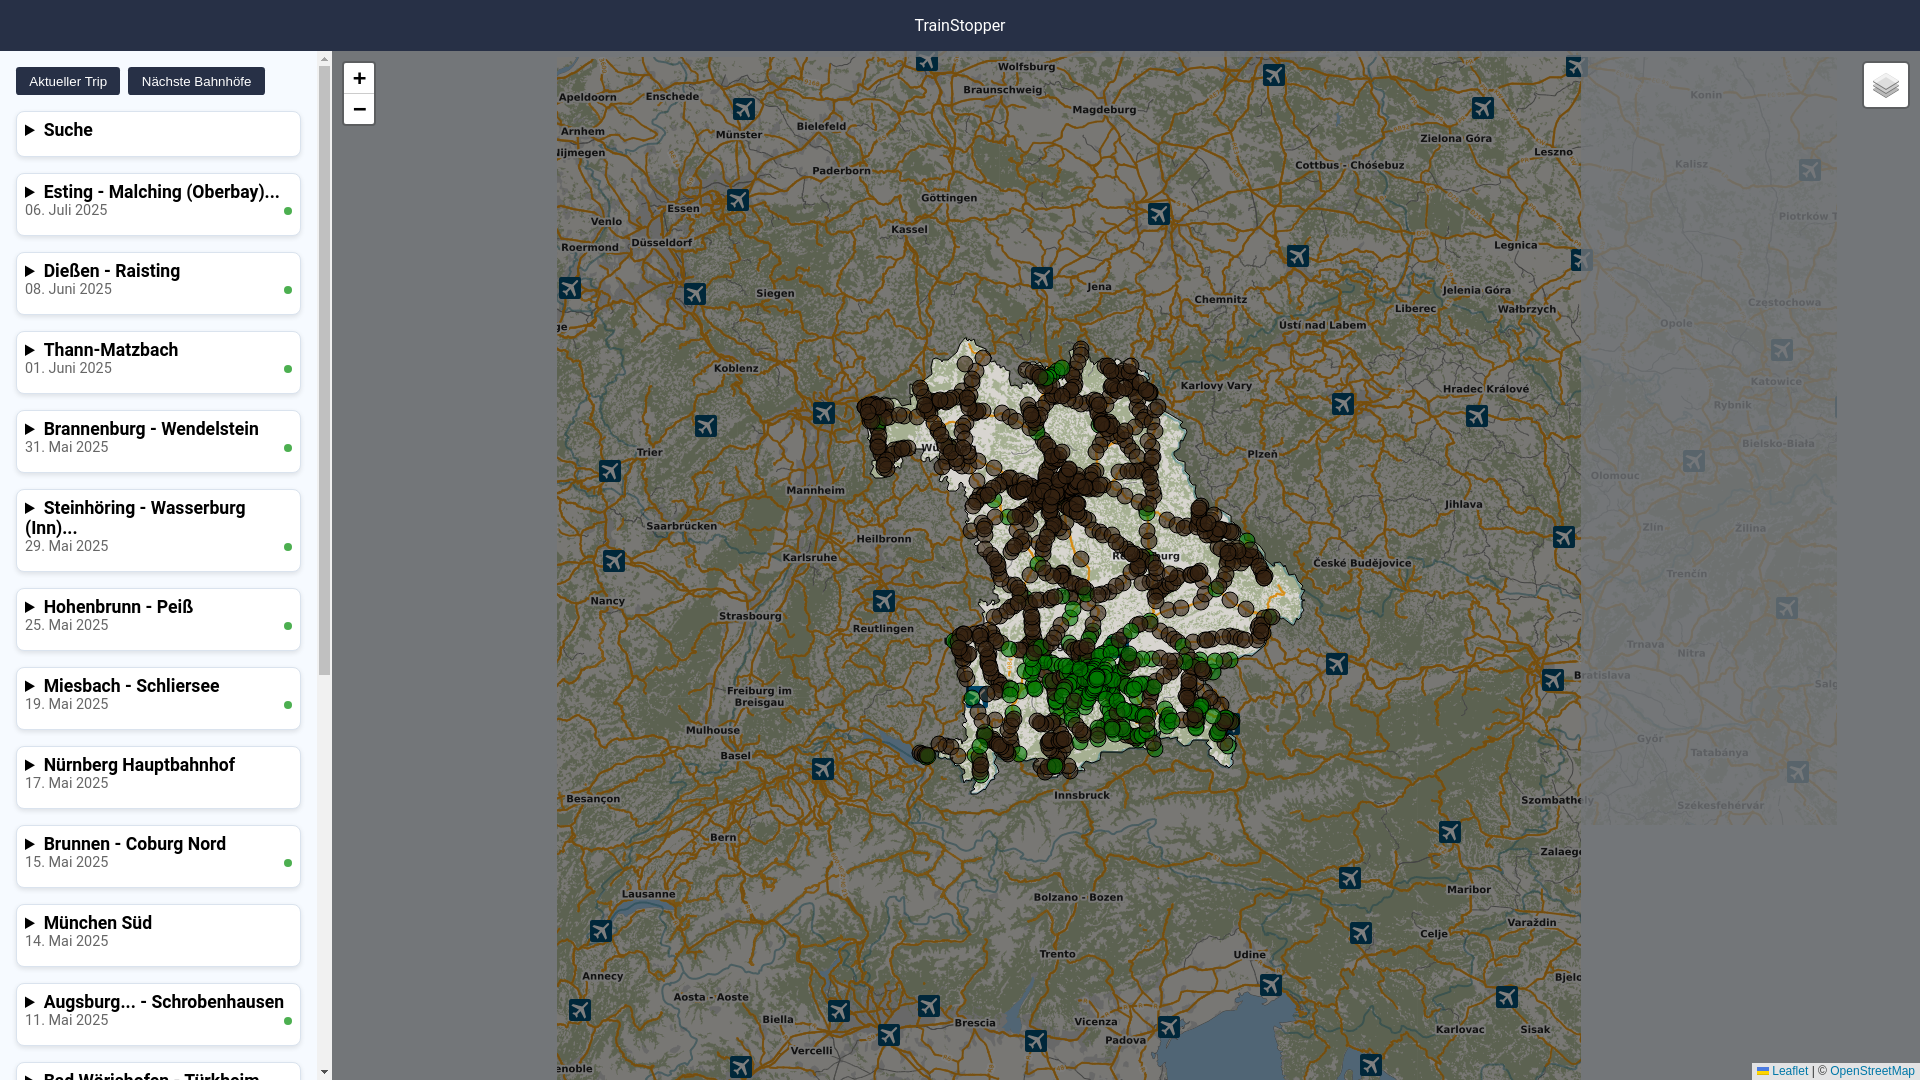Expand the Dießen - Raisting trip
This screenshot has width=1920, height=1080.
tap(158, 271)
